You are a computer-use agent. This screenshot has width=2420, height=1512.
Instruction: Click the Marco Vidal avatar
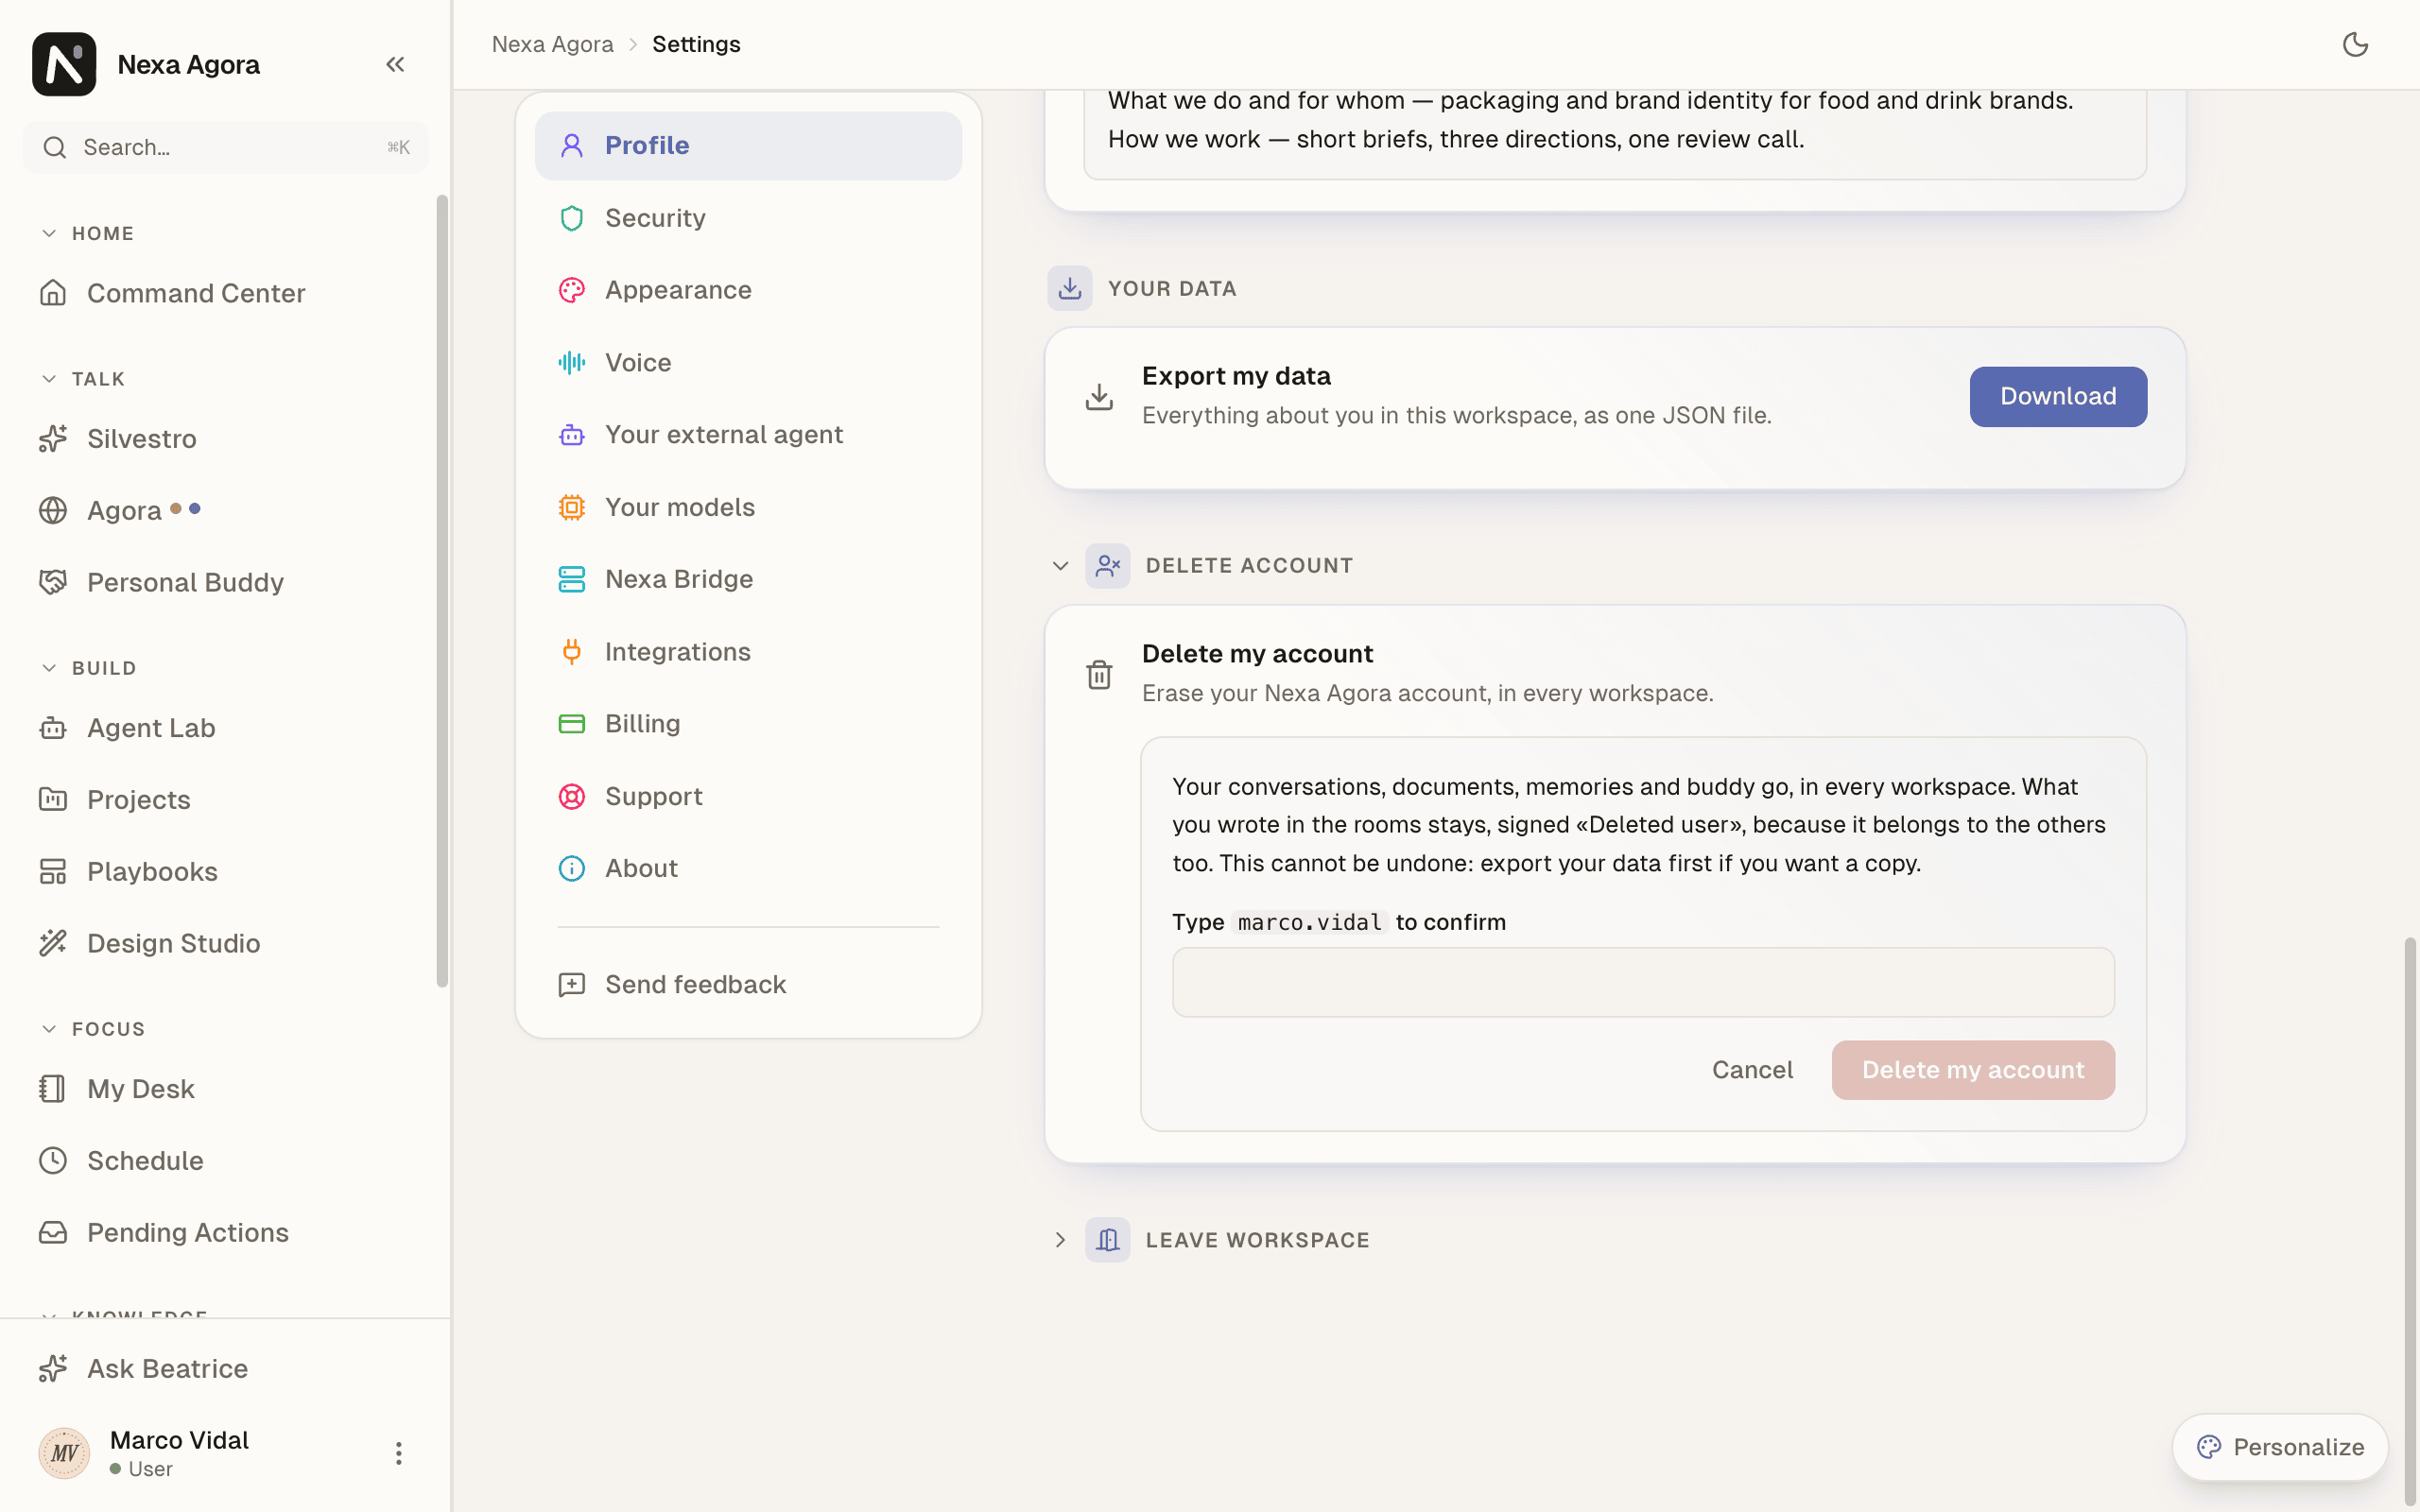[64, 1453]
